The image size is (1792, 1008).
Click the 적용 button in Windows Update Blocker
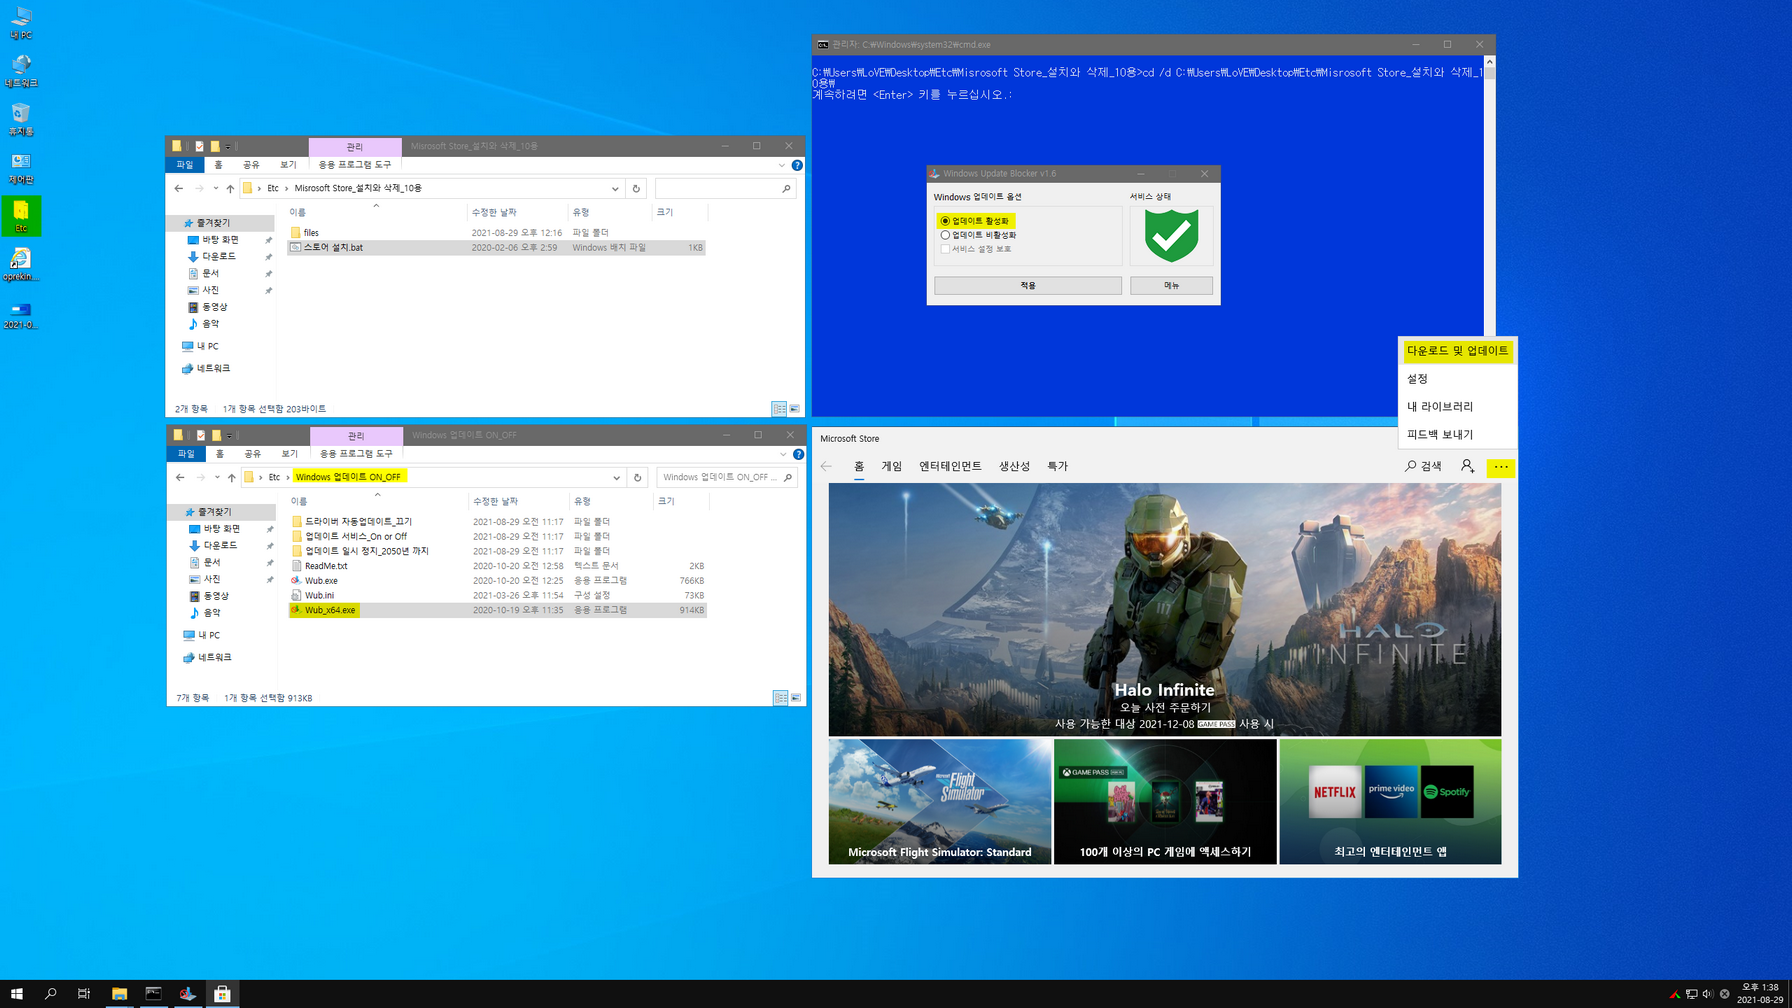coord(1028,286)
